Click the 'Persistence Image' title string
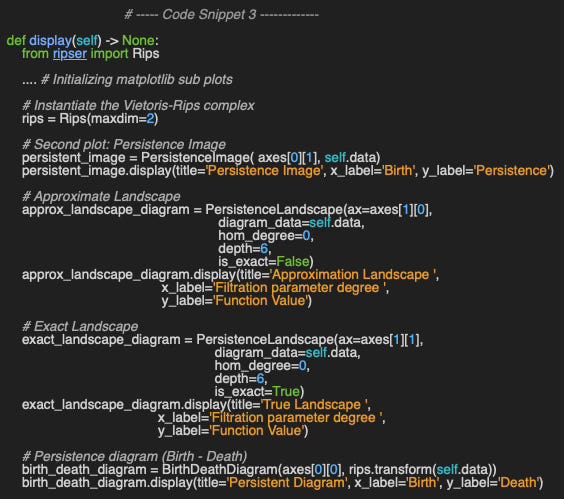This screenshot has height=499, width=564. [x=265, y=171]
